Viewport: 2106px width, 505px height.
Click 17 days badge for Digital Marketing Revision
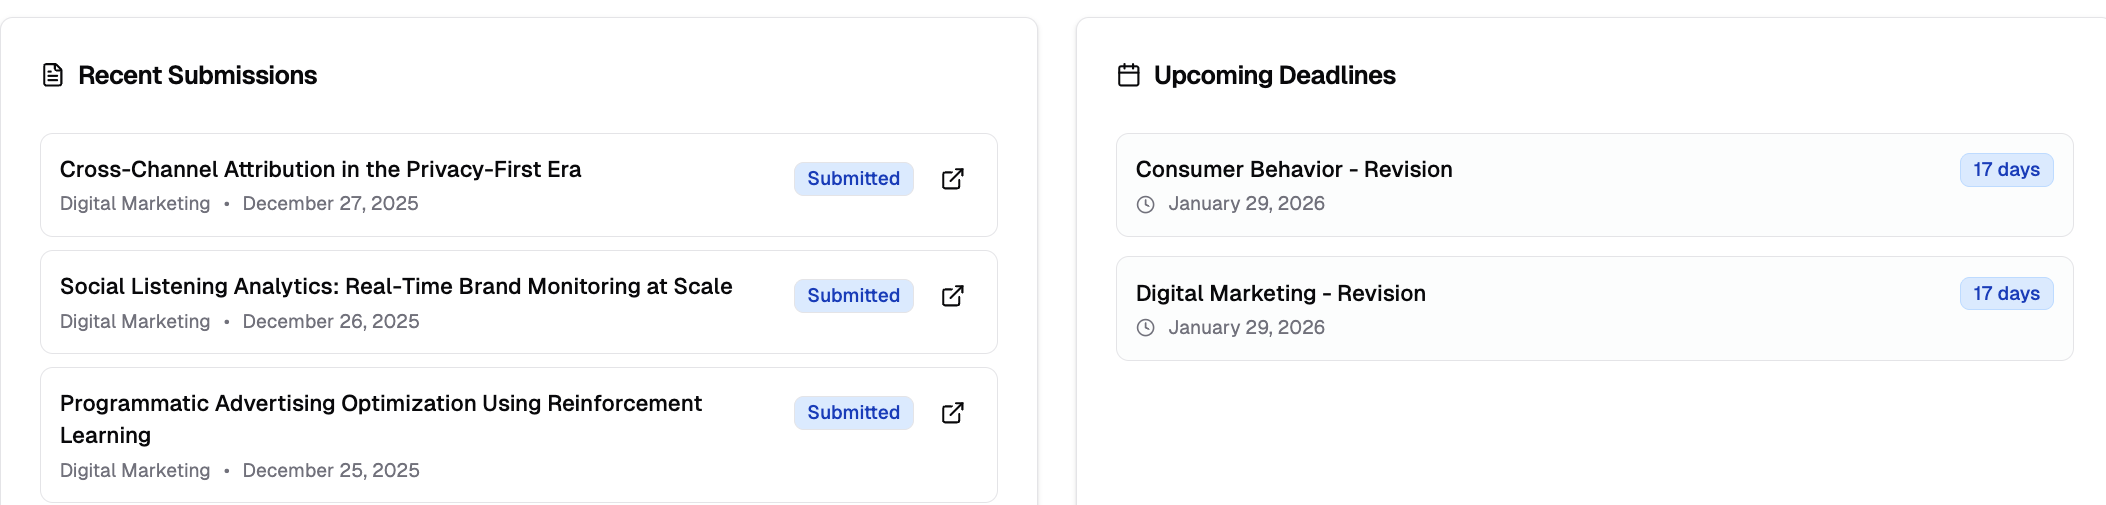pos(2006,294)
